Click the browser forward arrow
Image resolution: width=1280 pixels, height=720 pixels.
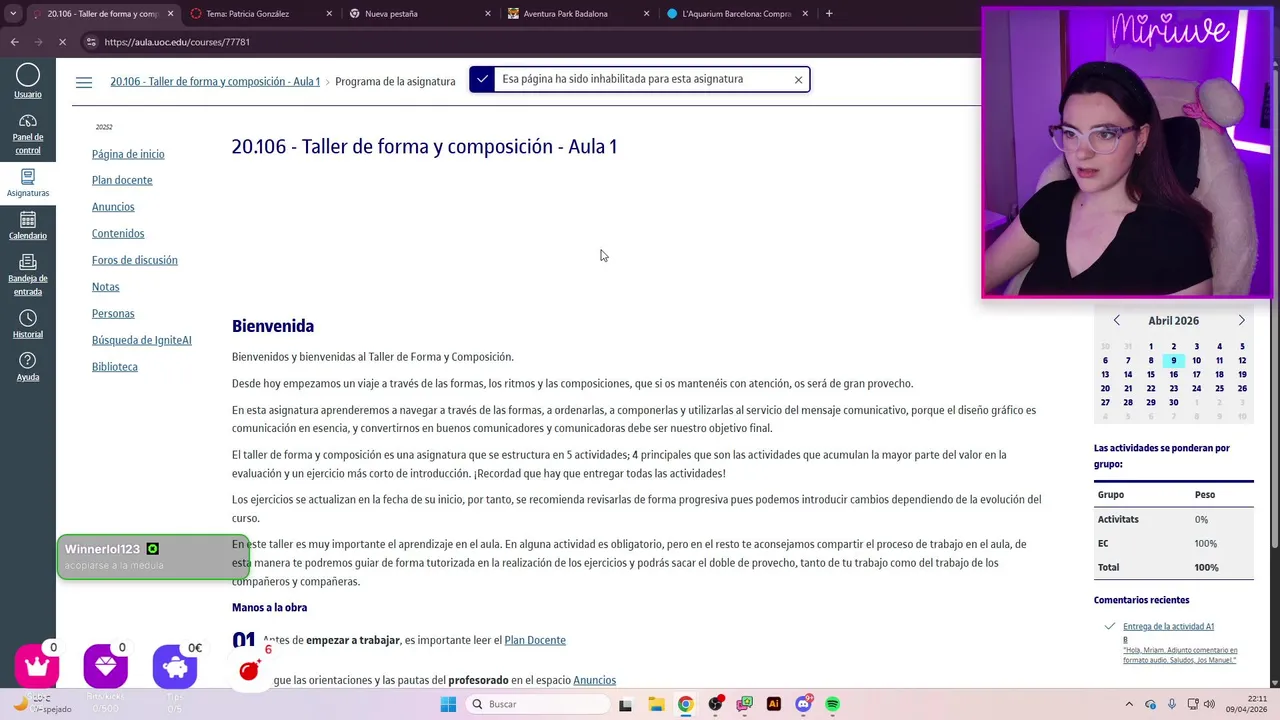coord(38,42)
